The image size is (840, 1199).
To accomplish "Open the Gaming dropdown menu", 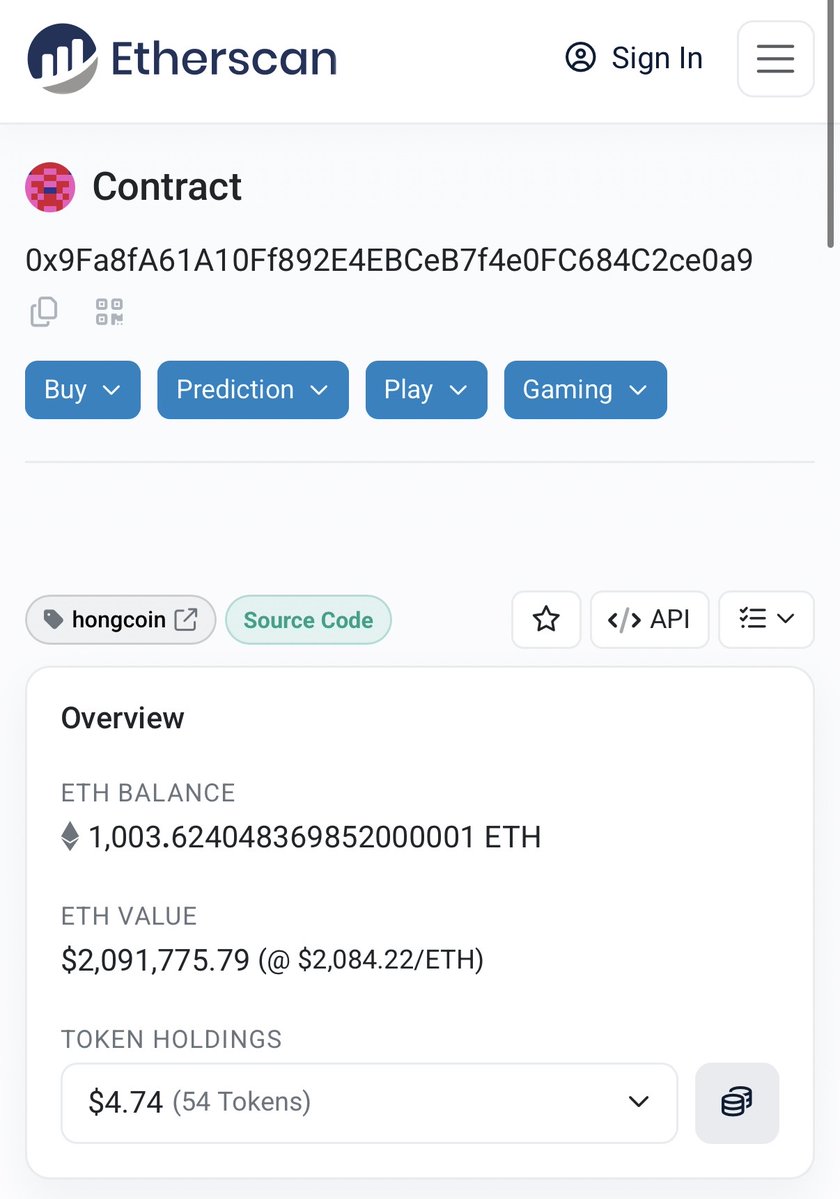I will point(585,390).
